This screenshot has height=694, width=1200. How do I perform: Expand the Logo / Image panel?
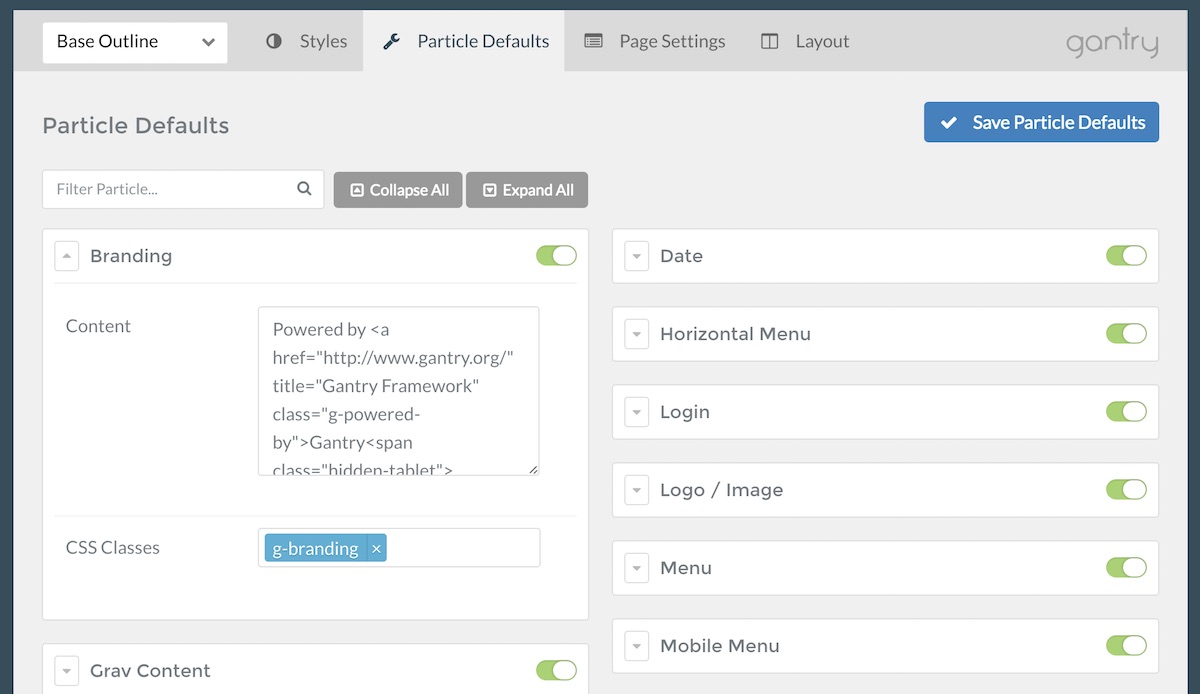click(636, 490)
